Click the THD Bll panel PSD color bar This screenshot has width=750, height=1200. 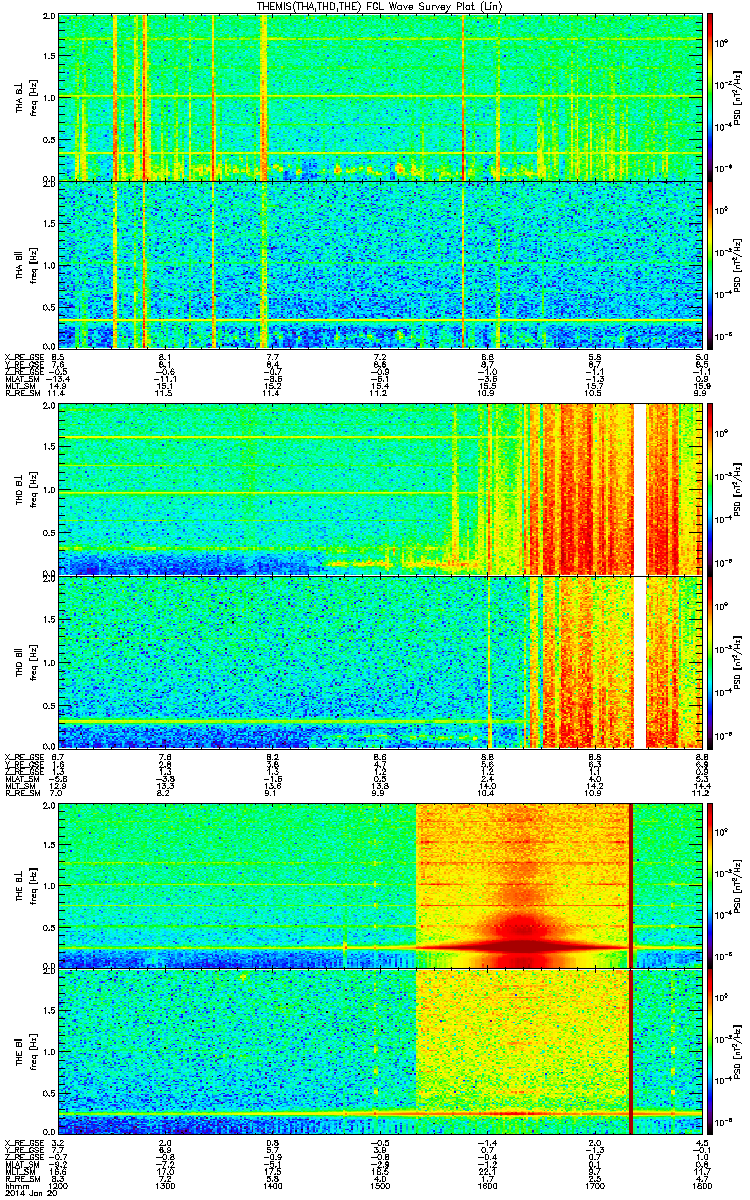point(711,661)
